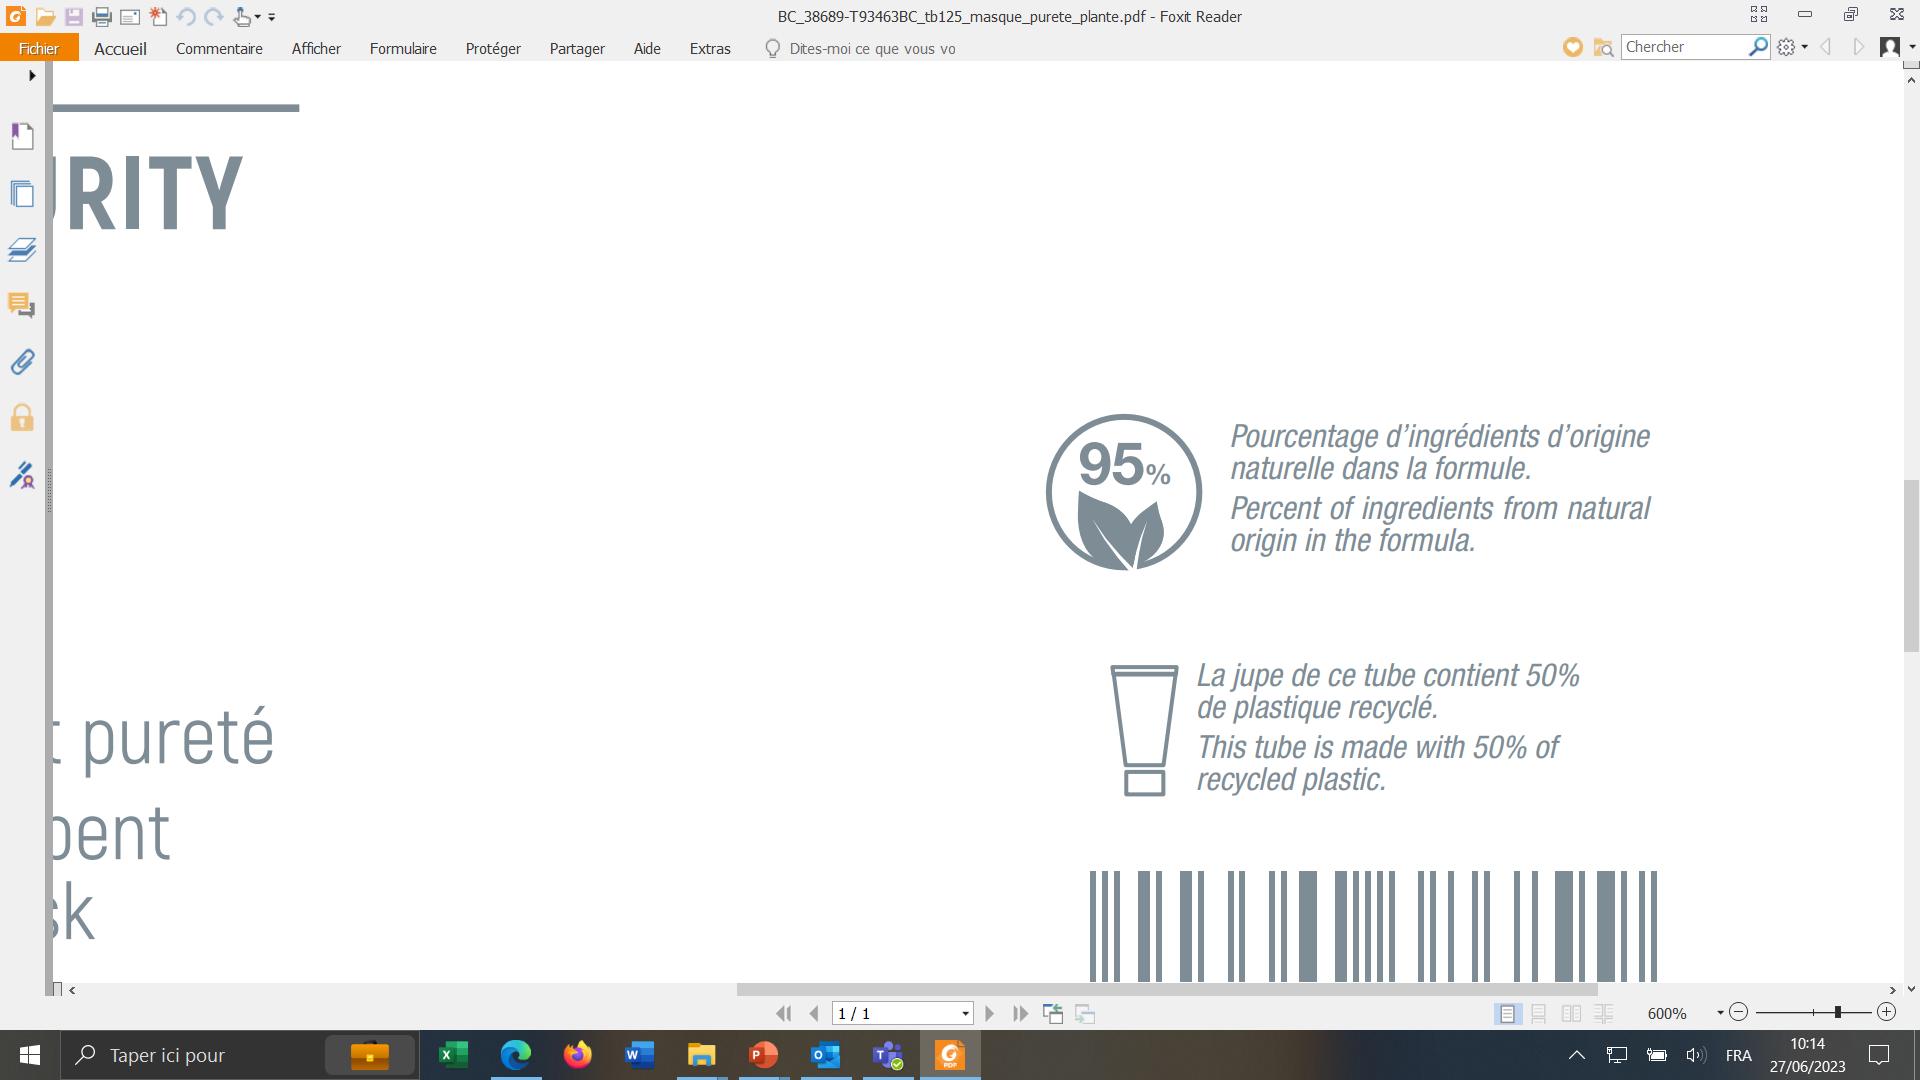Open the Attachments paperclip panel

coord(22,362)
